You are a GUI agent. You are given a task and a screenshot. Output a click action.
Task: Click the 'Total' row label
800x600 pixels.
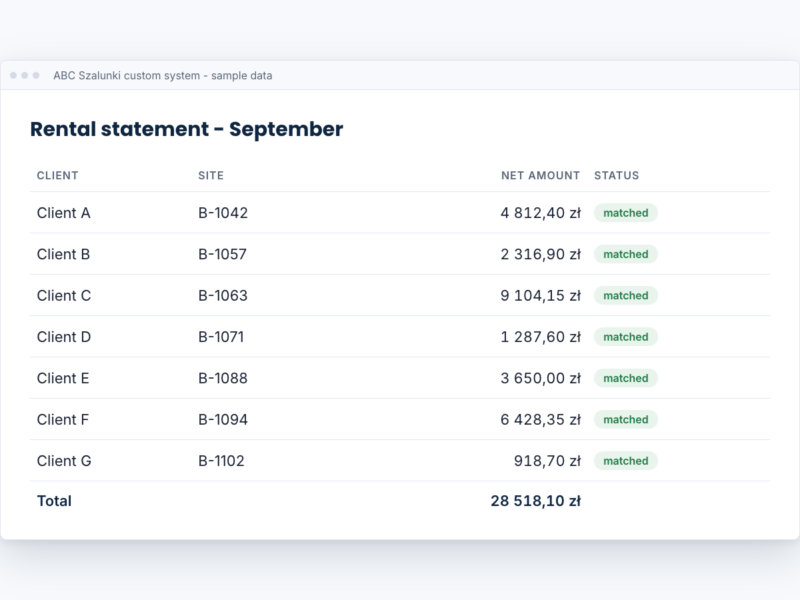click(54, 501)
